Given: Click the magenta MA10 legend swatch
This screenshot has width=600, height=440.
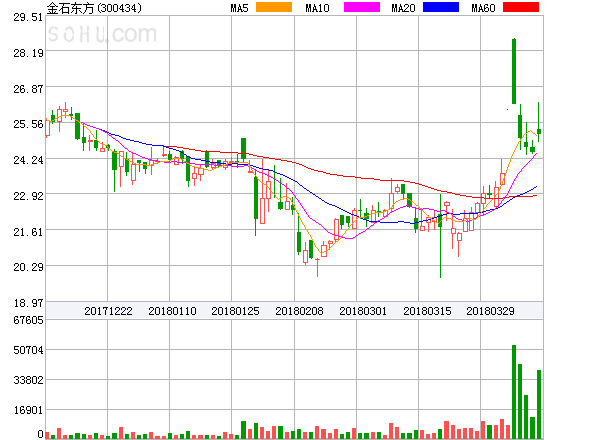Looking at the screenshot, I should pos(362,7).
